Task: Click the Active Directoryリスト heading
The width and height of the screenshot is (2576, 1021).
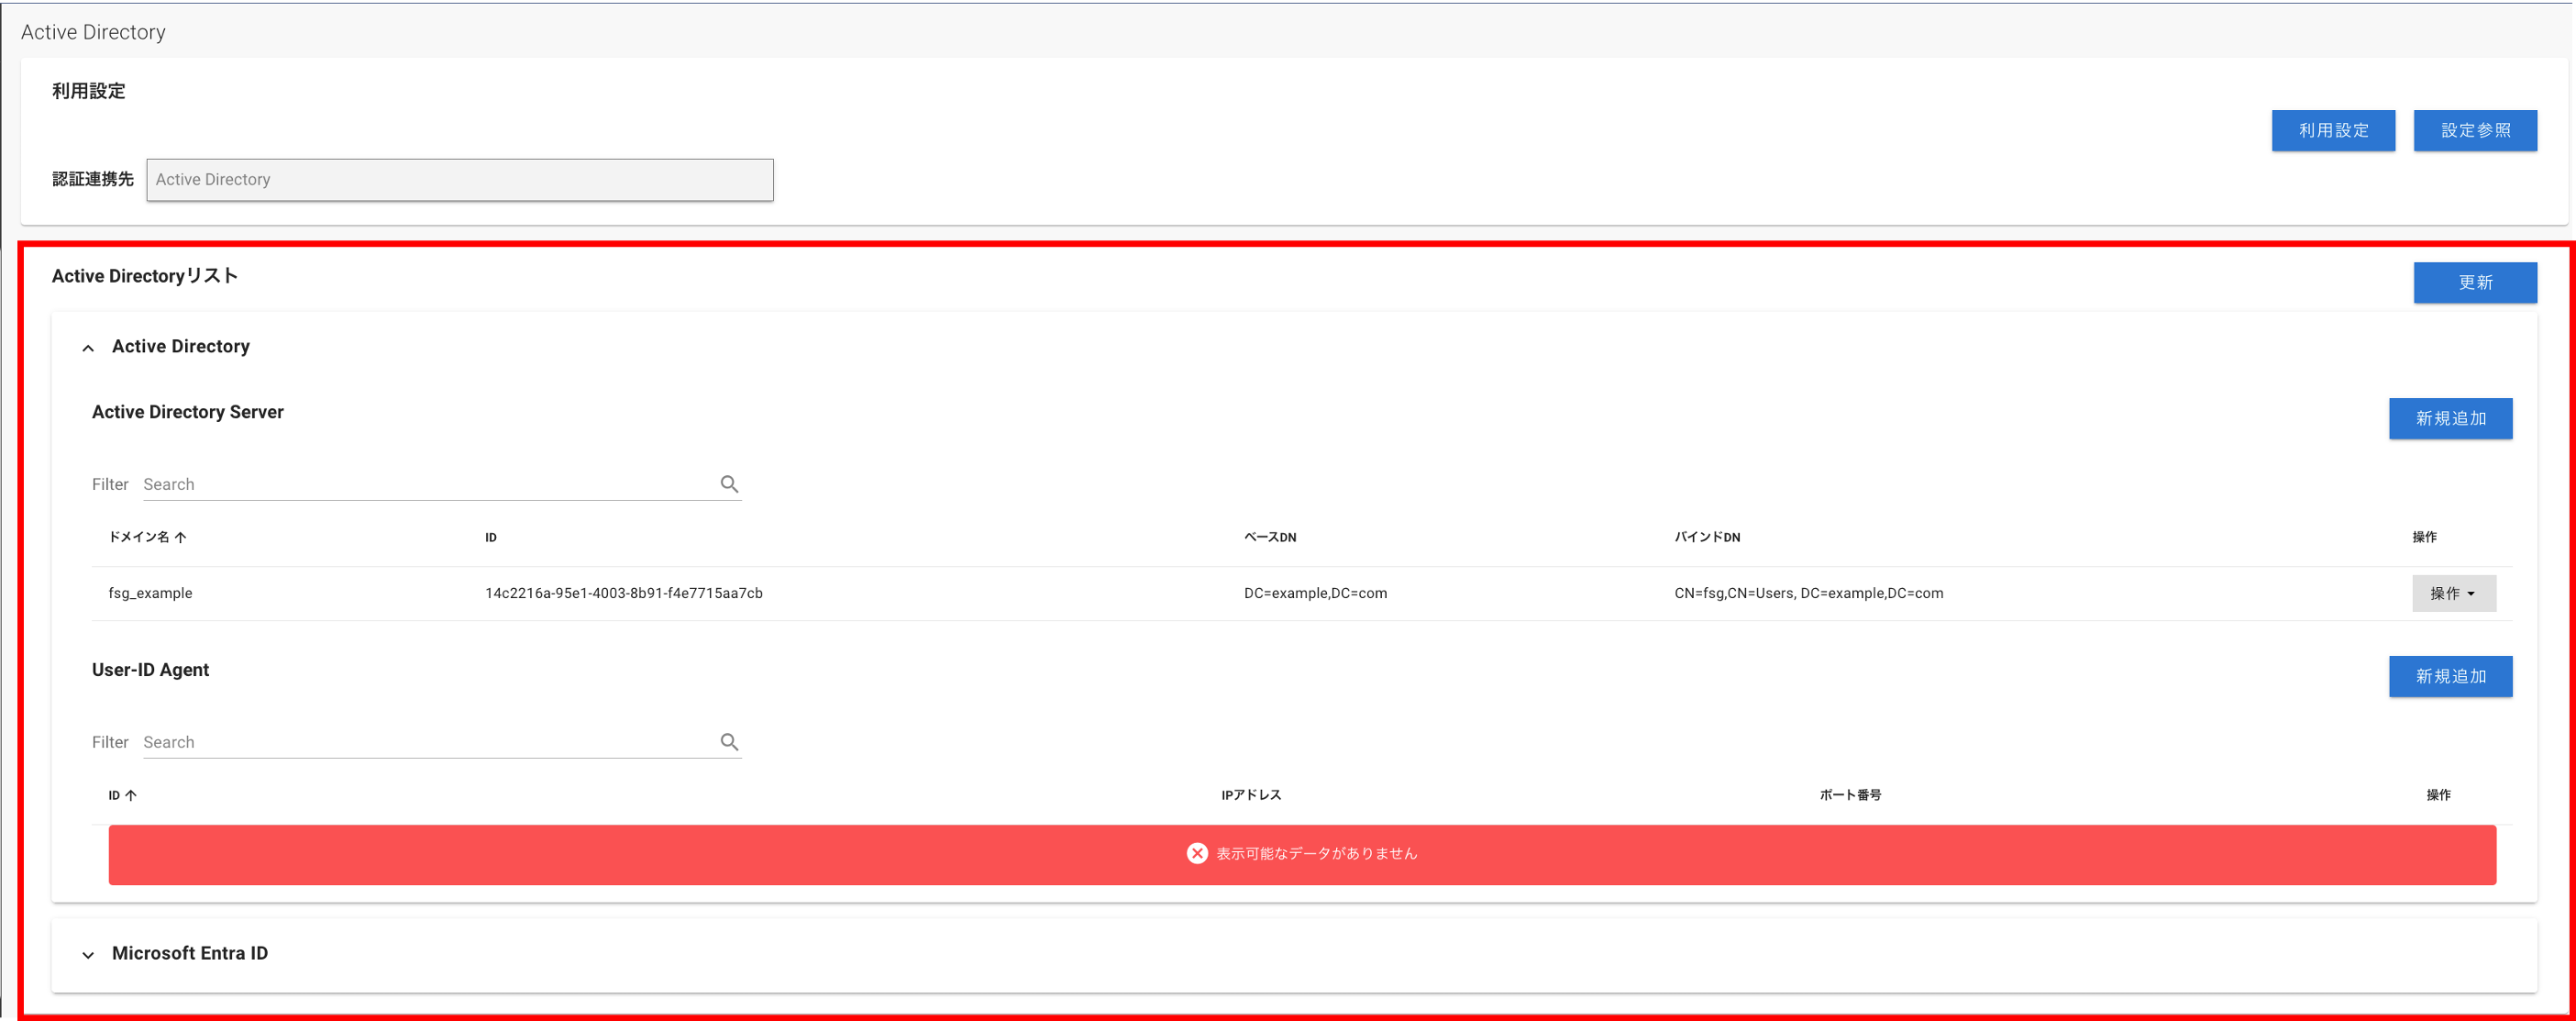Action: pyautogui.click(x=144, y=276)
